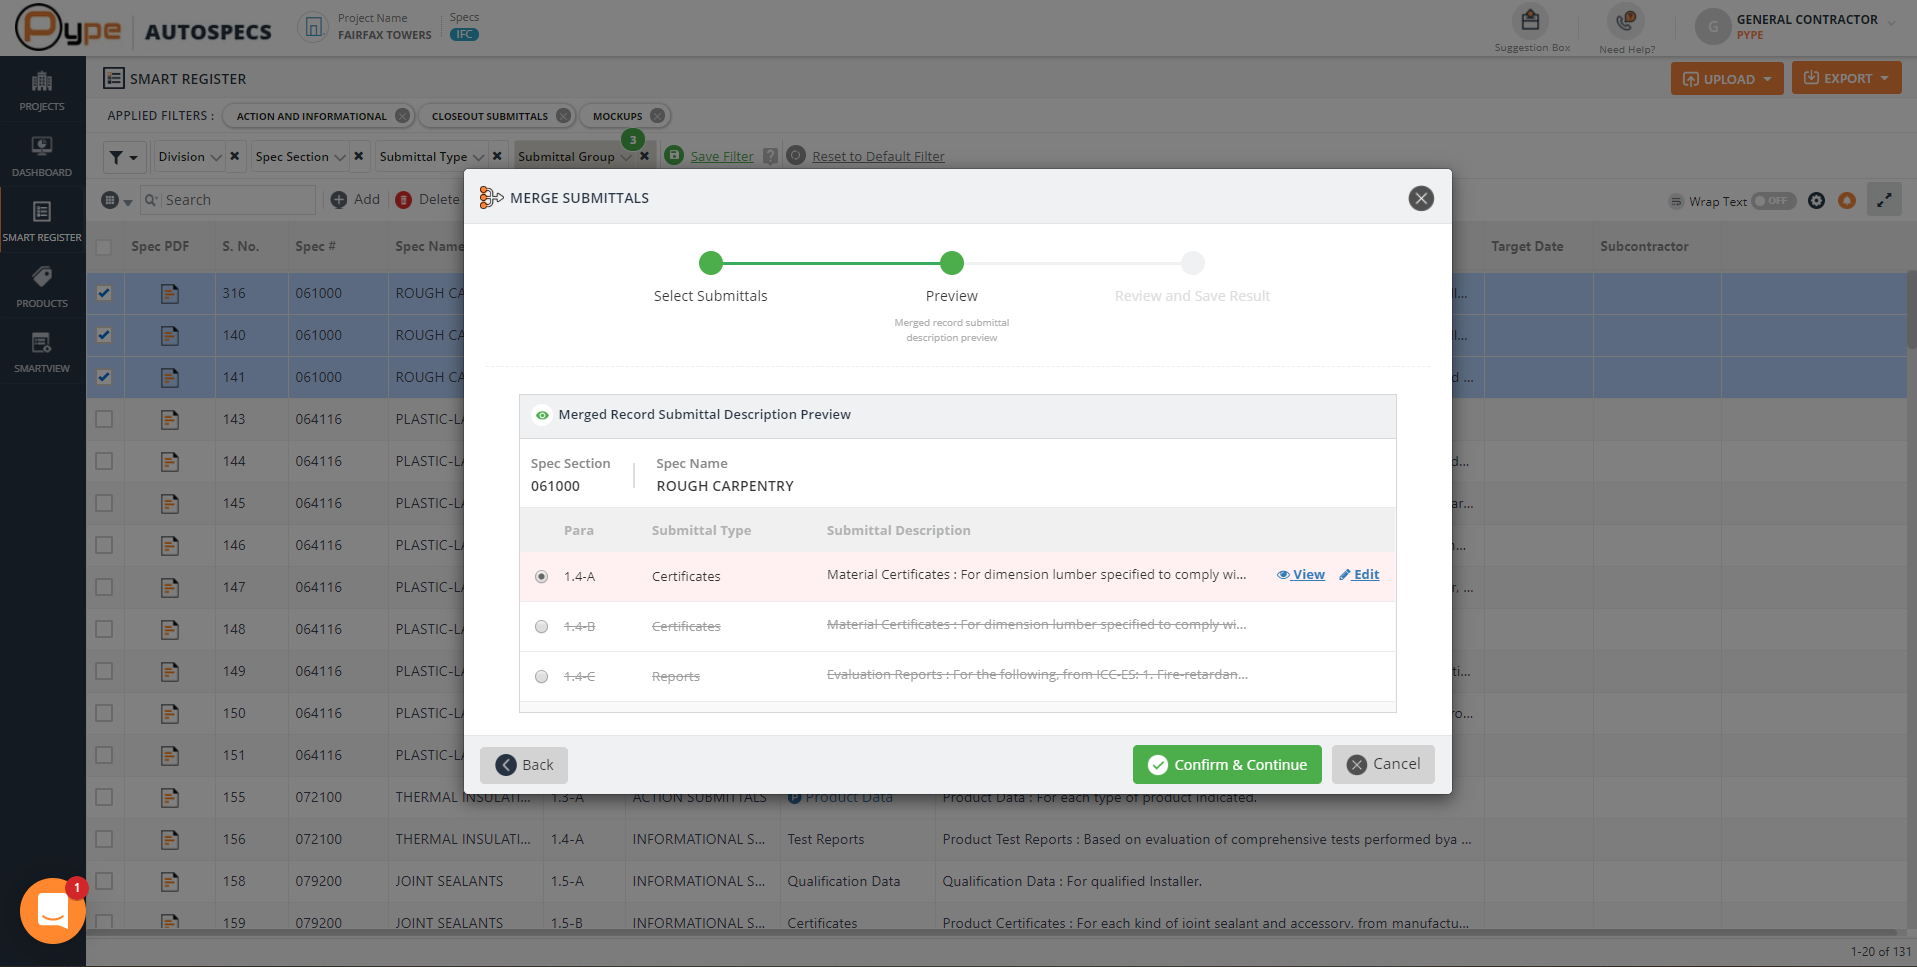
Task: Open Smart Register in the sidebar
Action: click(x=42, y=222)
